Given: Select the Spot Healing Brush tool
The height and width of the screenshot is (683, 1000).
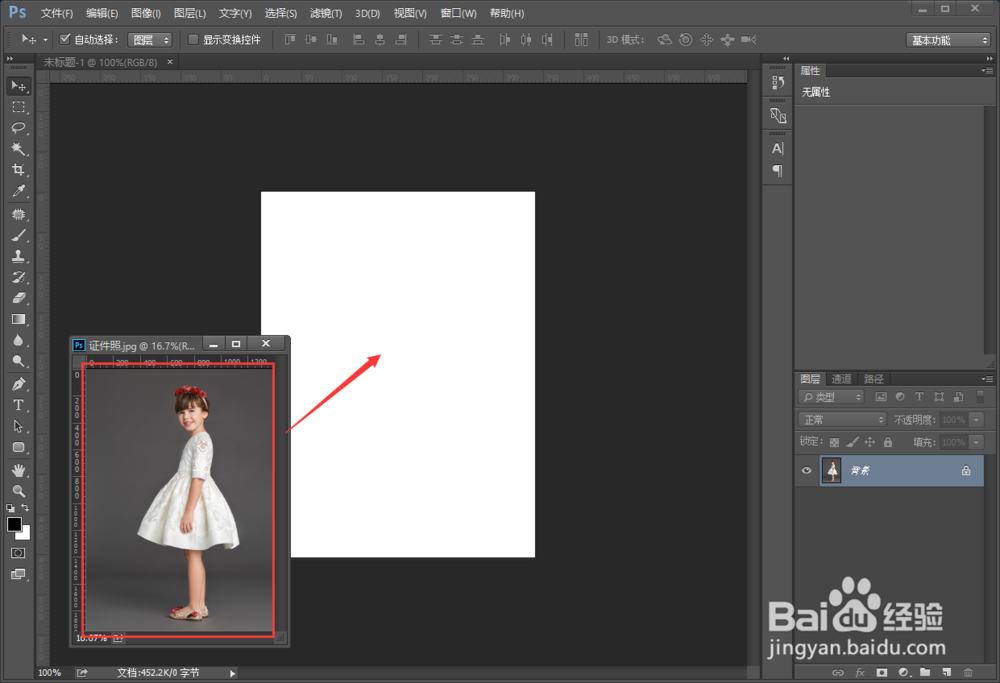Looking at the screenshot, I should (18, 214).
